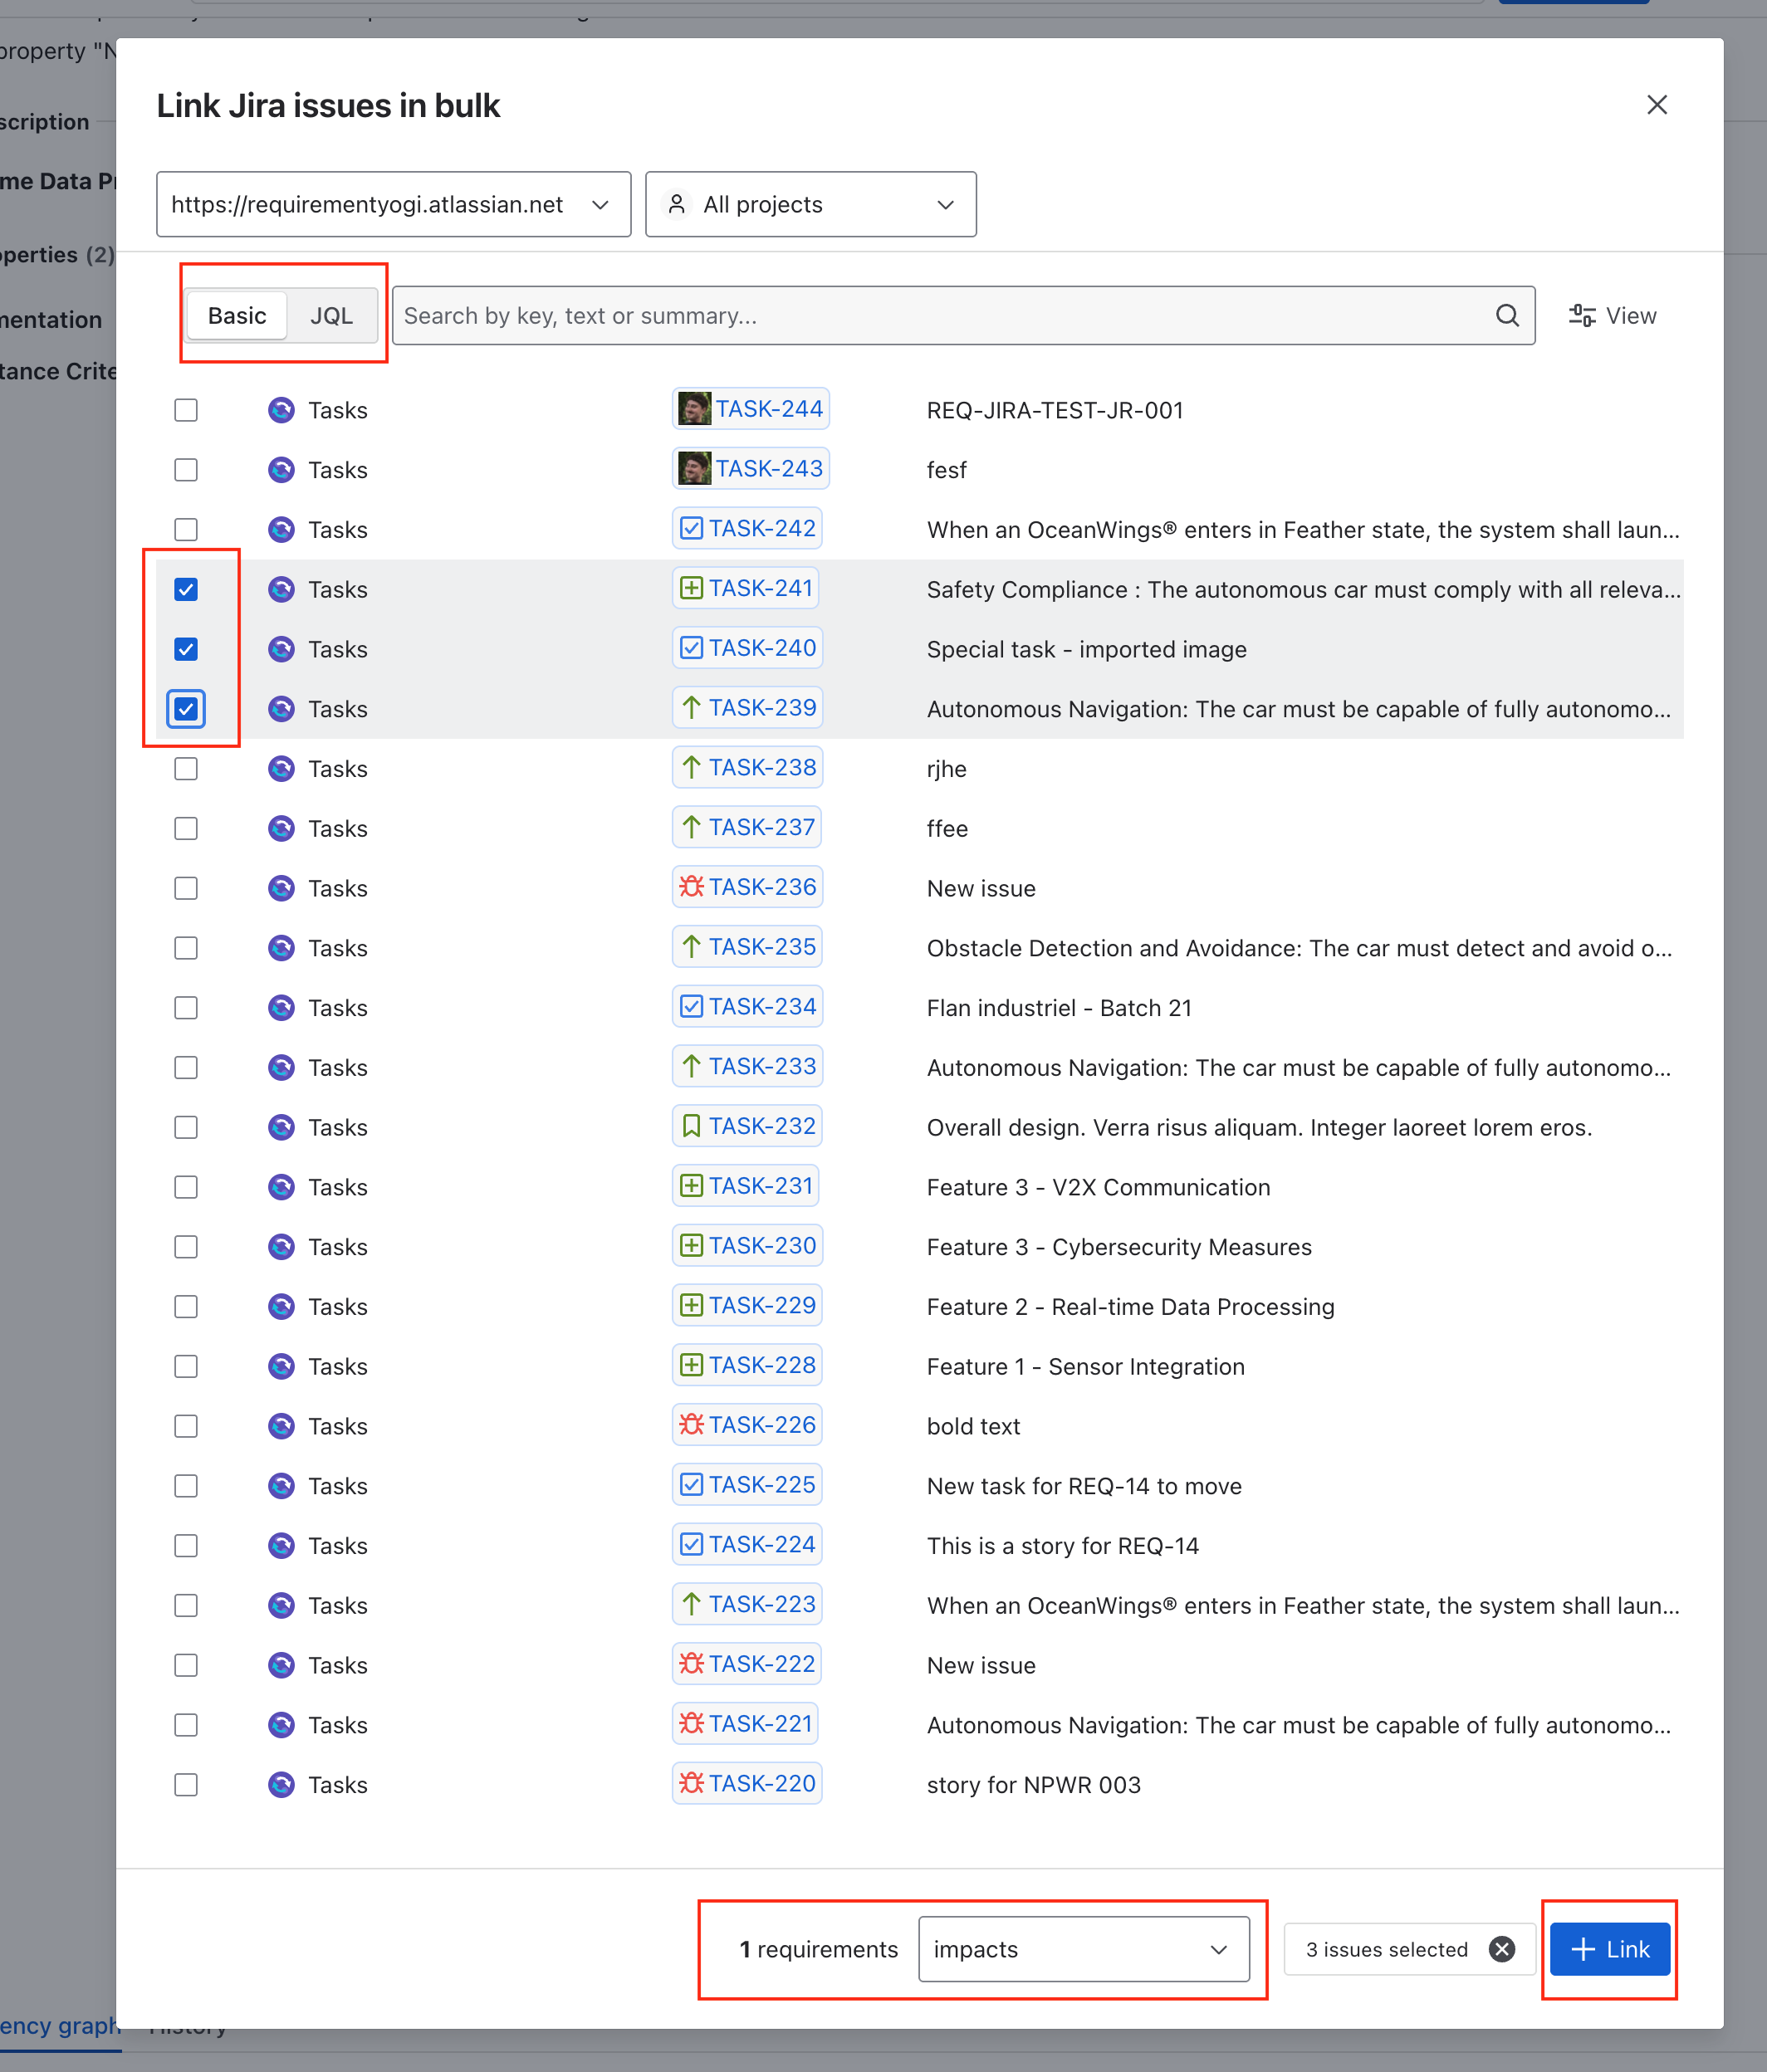Click the View button label
1767x2072 pixels.
tap(1631, 316)
